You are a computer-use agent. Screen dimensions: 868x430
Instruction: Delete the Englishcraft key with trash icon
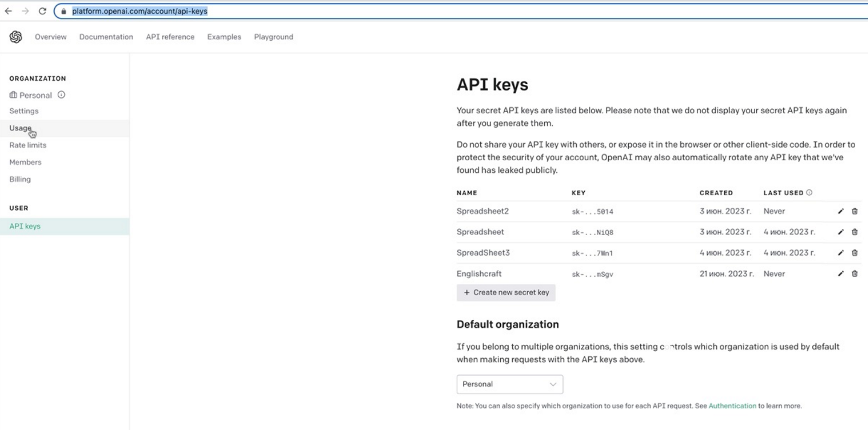coord(855,273)
